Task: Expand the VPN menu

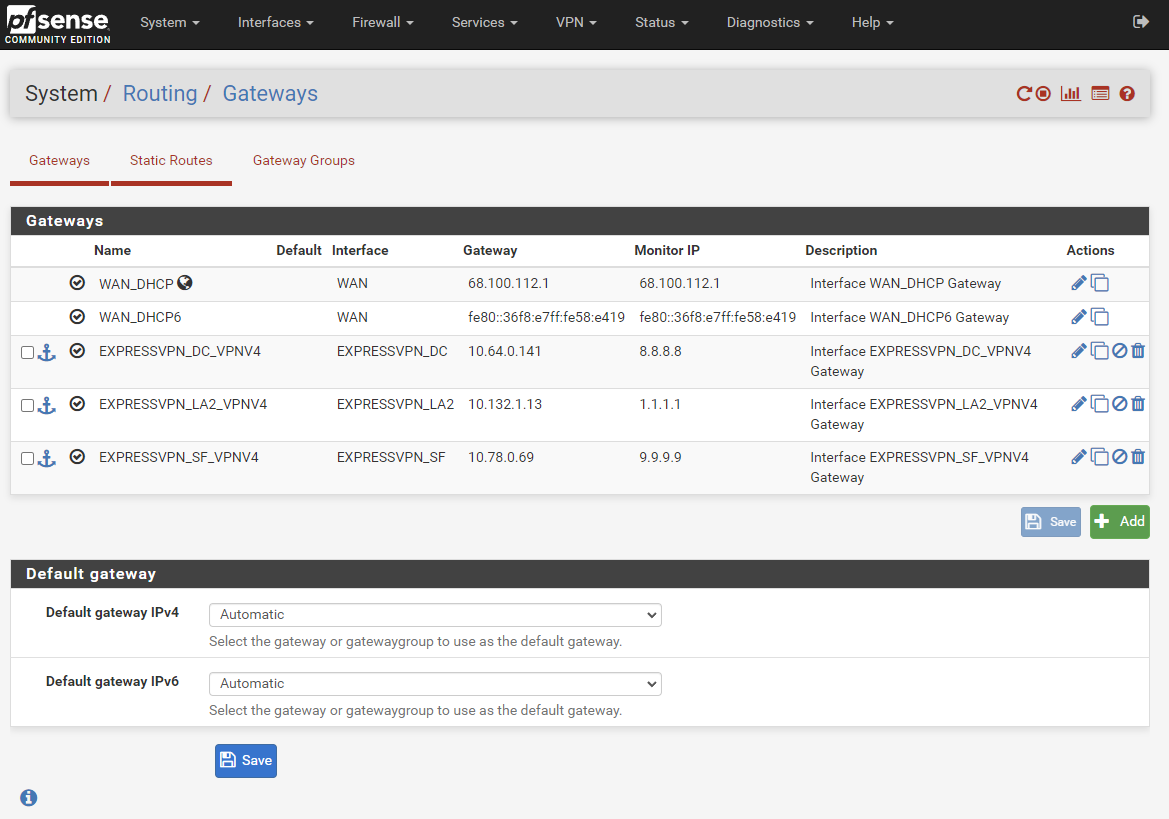Action: [x=576, y=22]
